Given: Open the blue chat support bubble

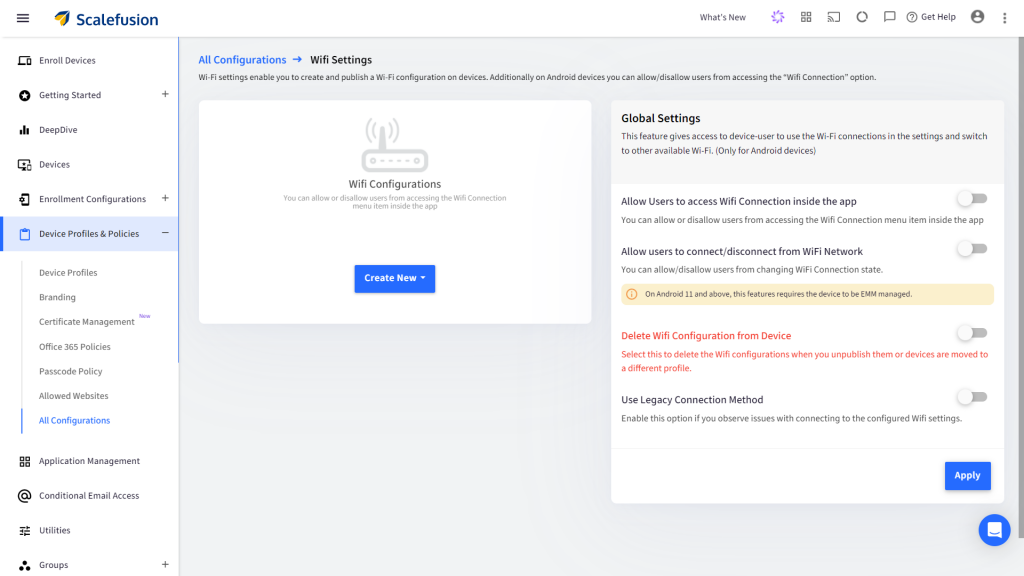Looking at the screenshot, I should pyautogui.click(x=994, y=529).
